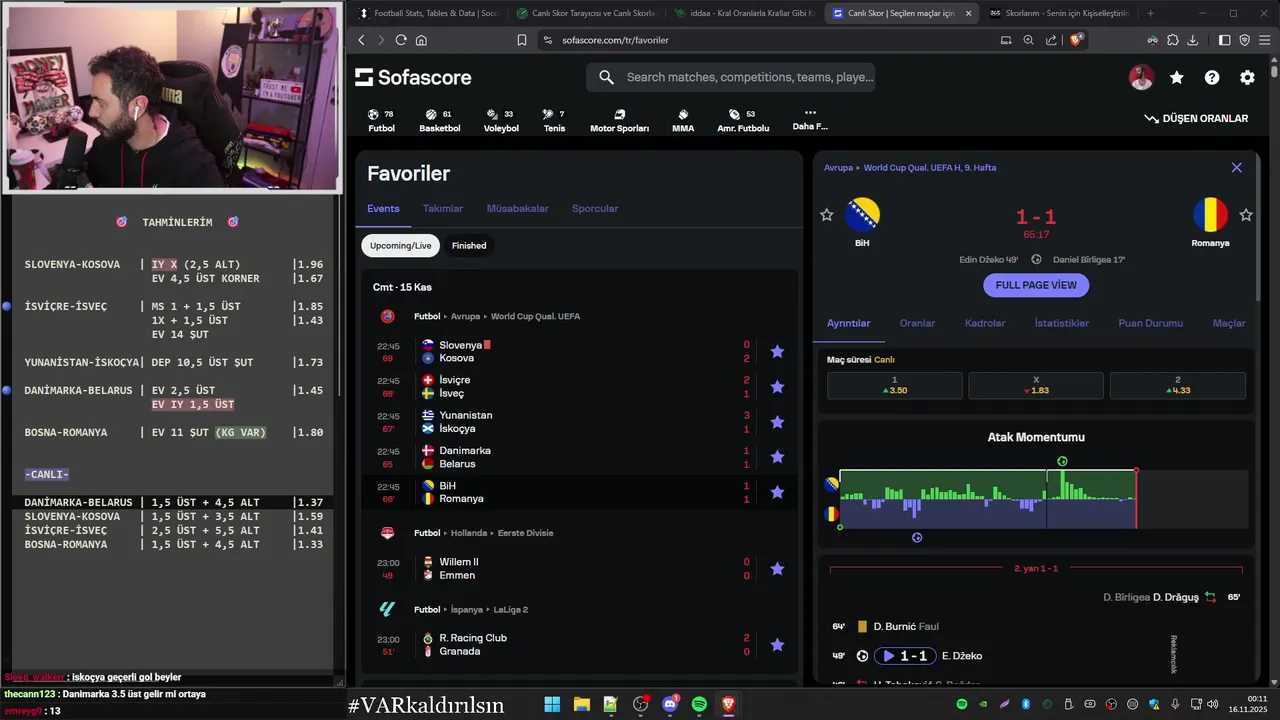This screenshot has width=1280, height=720.
Task: Select the Finished filter
Action: click(x=469, y=245)
